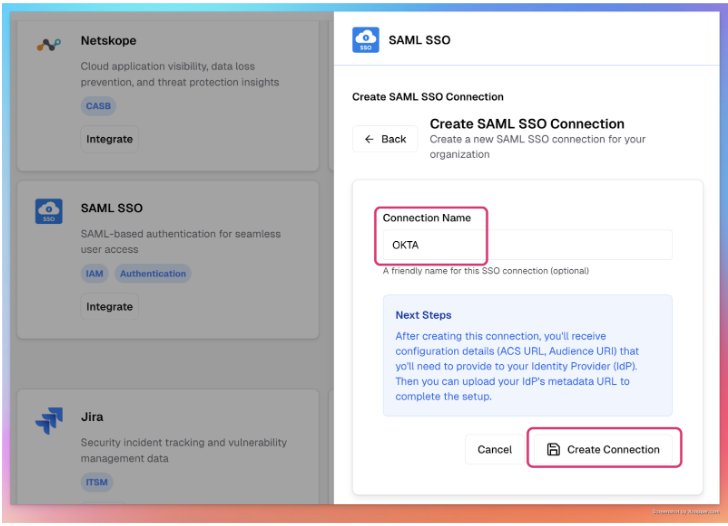Viewport: 728px width, 526px height.
Task: Click the Jira logo icon
Action: pos(49,420)
